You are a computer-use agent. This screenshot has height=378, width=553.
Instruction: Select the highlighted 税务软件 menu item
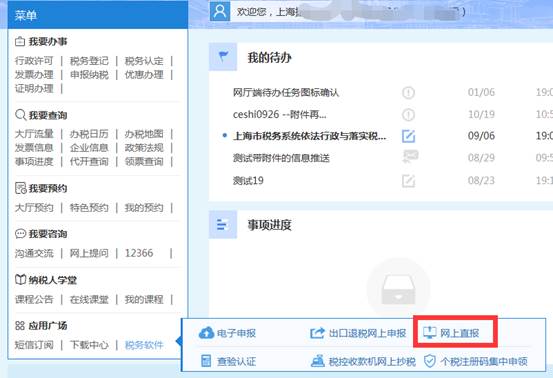click(144, 345)
